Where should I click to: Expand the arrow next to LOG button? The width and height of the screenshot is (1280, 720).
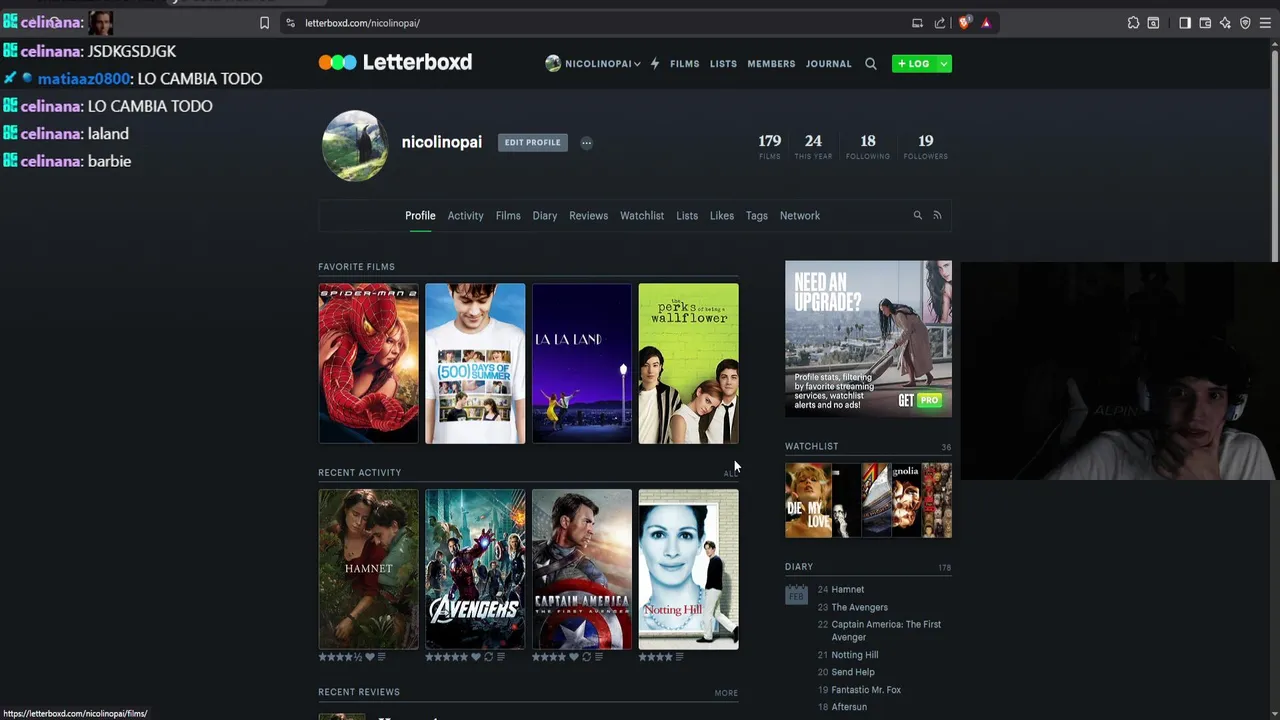point(943,63)
